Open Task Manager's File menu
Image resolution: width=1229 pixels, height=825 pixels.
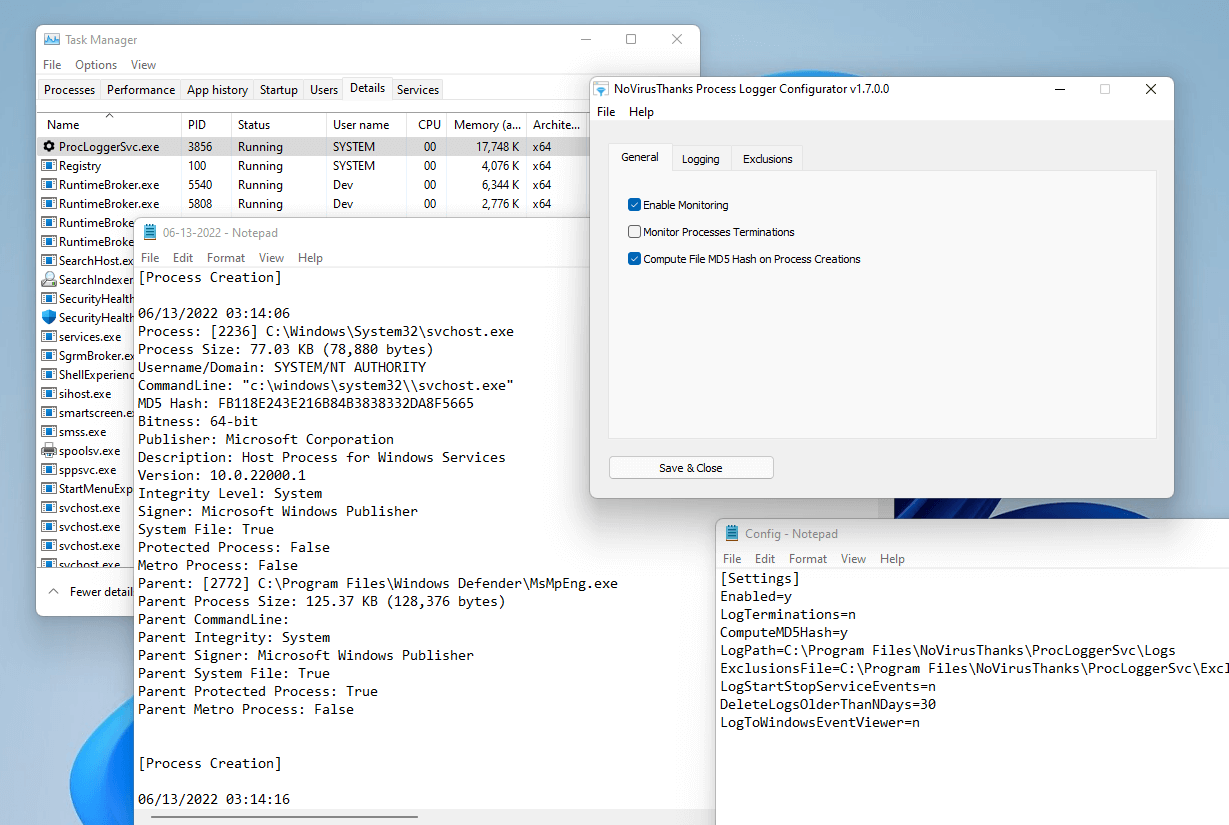[x=52, y=65]
